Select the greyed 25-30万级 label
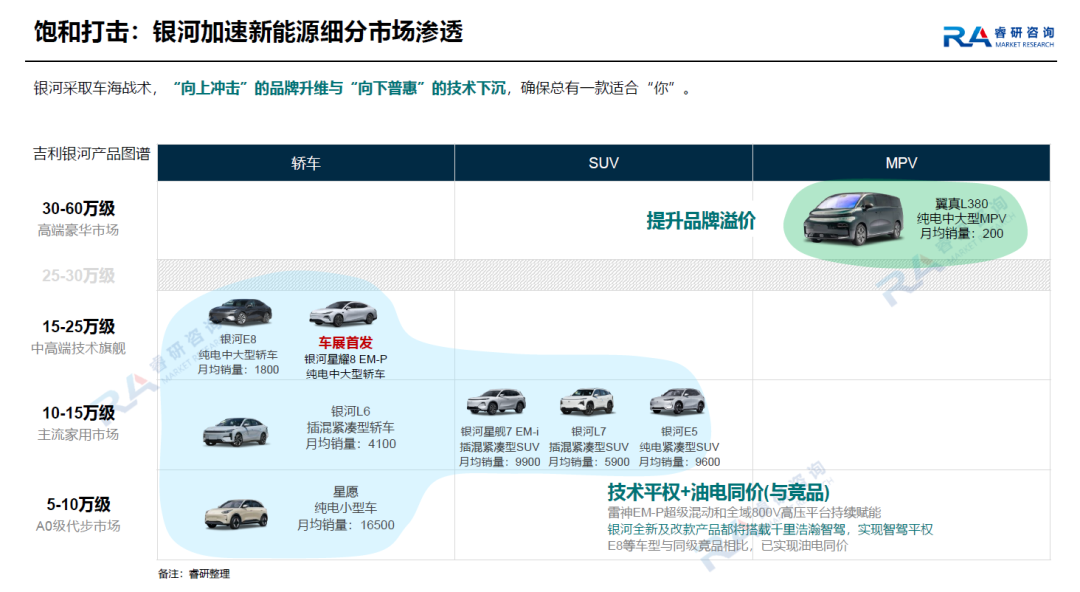This screenshot has width=1080, height=592. 79,276
